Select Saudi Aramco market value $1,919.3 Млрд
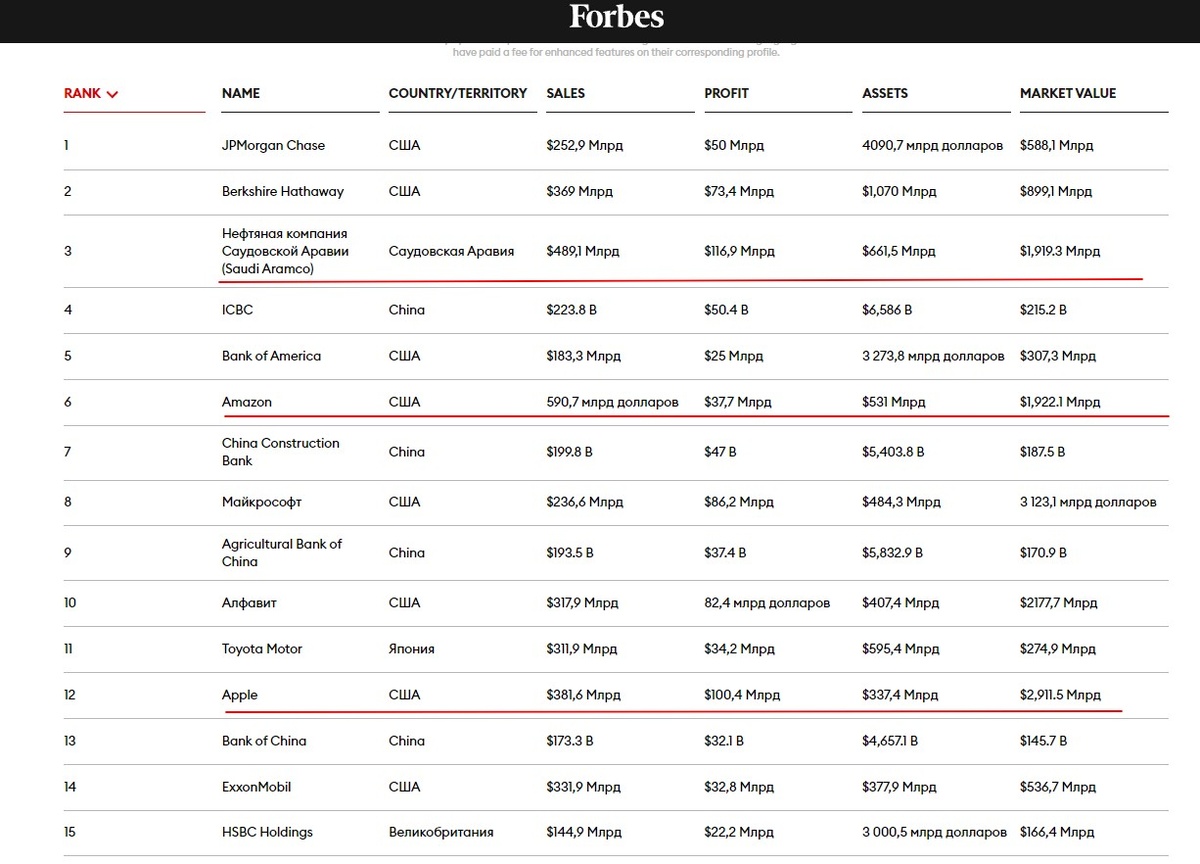 [x=1060, y=251]
